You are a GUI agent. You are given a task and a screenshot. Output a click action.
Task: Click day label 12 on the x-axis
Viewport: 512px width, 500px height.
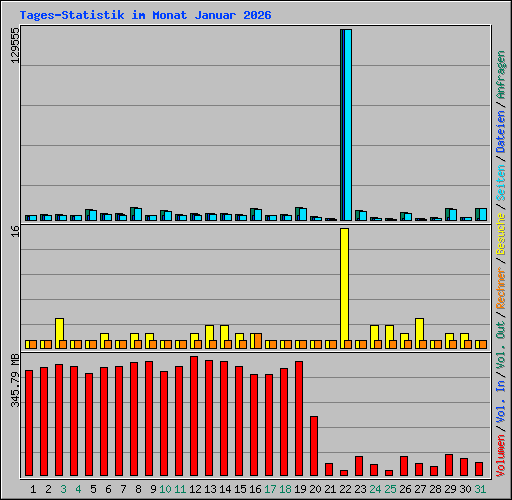tap(195, 489)
